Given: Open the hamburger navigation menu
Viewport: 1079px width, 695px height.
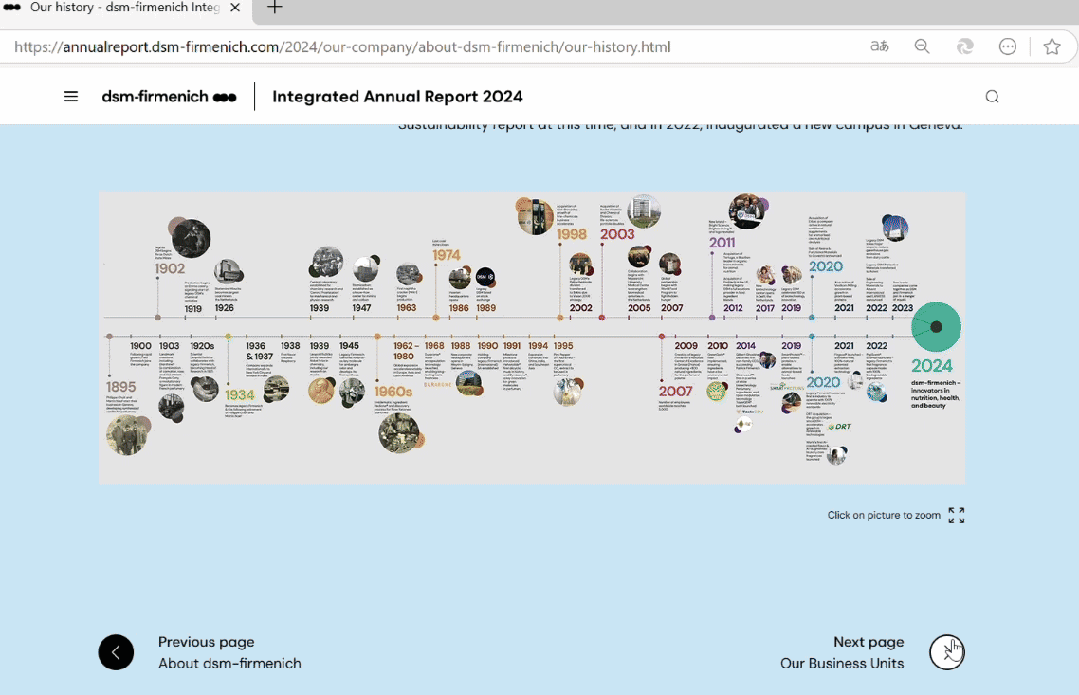Looking at the screenshot, I should [71, 97].
